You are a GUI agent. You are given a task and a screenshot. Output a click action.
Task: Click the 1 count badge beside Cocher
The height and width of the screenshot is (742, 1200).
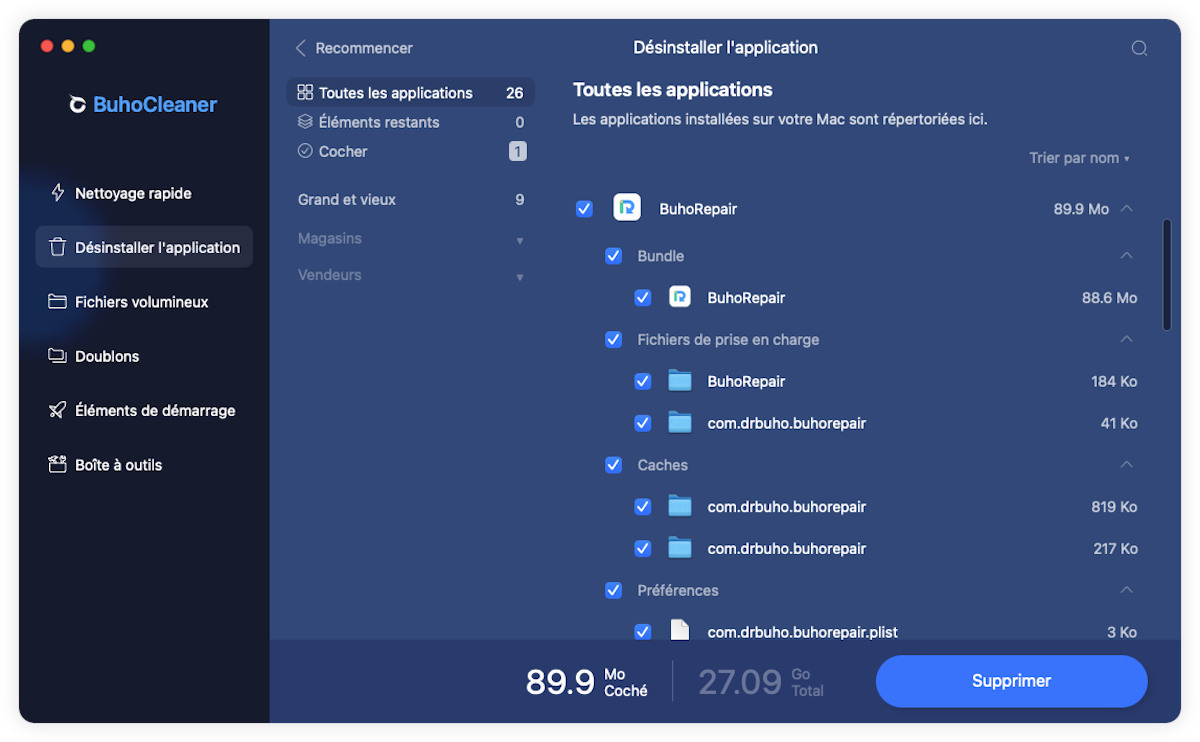click(517, 151)
